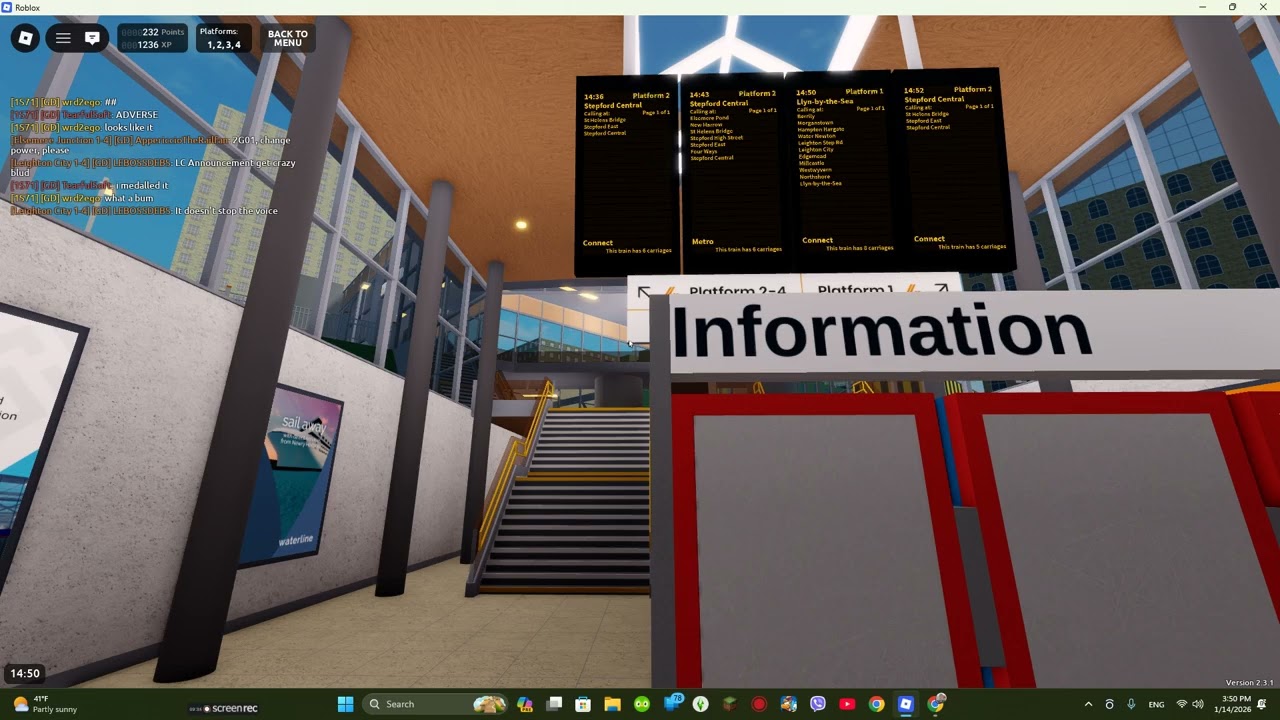Open the Windows Start menu
The image size is (1280, 720).
coord(345,704)
